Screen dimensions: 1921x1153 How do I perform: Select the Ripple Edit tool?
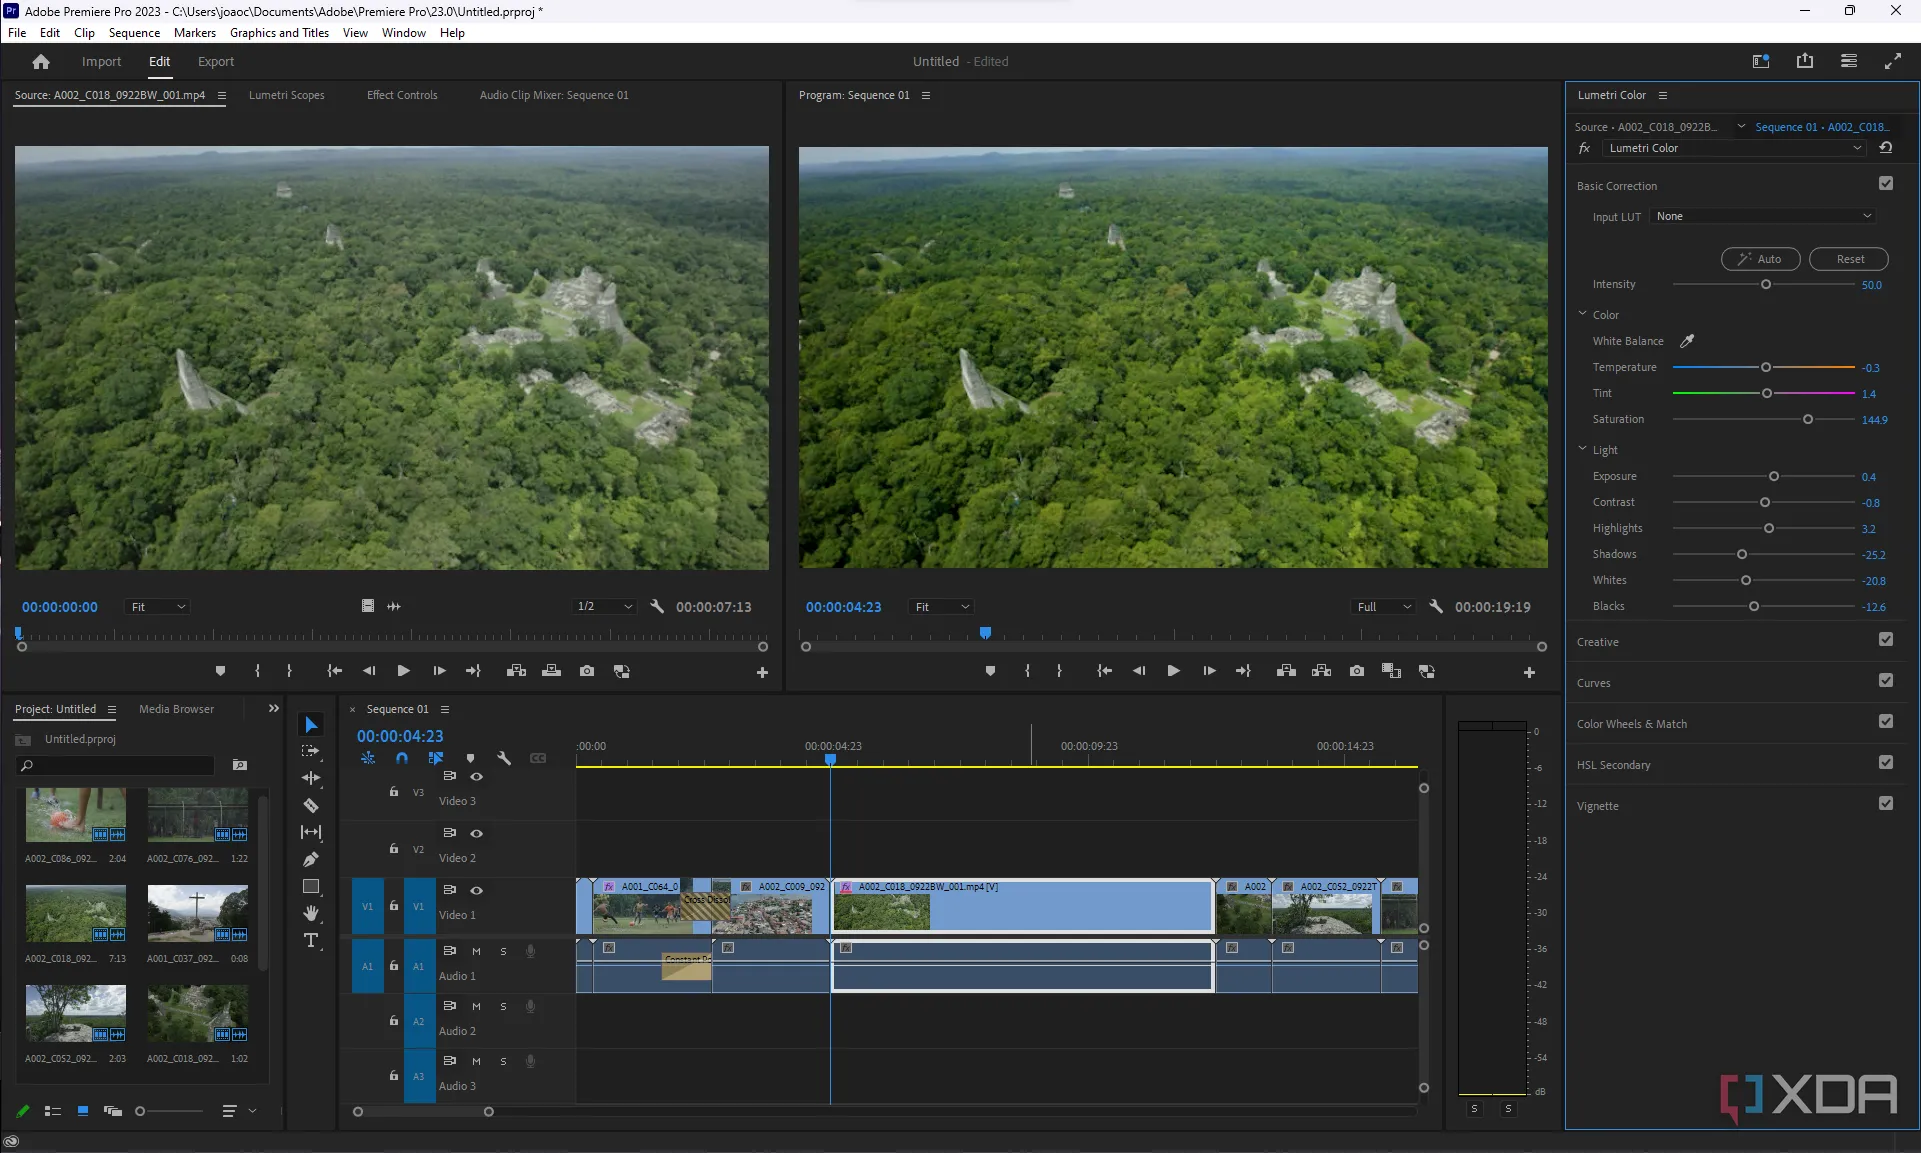click(x=311, y=778)
